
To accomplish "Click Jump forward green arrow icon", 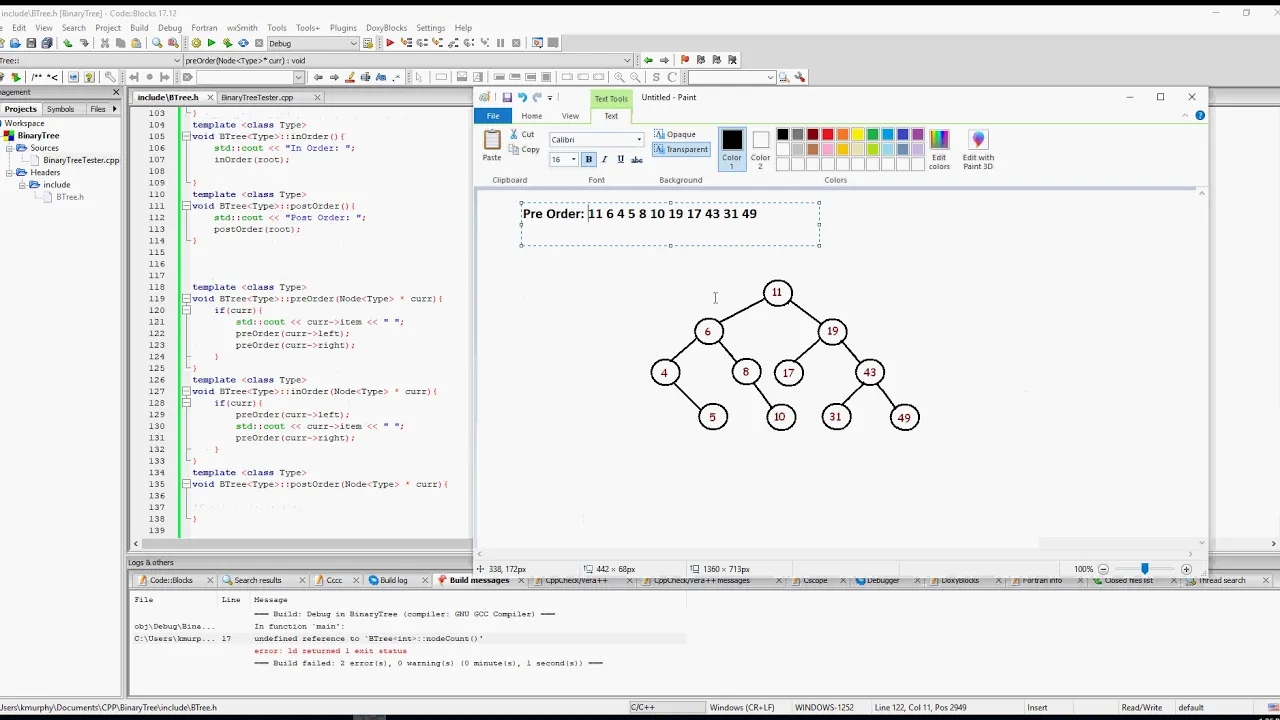I will (664, 60).
